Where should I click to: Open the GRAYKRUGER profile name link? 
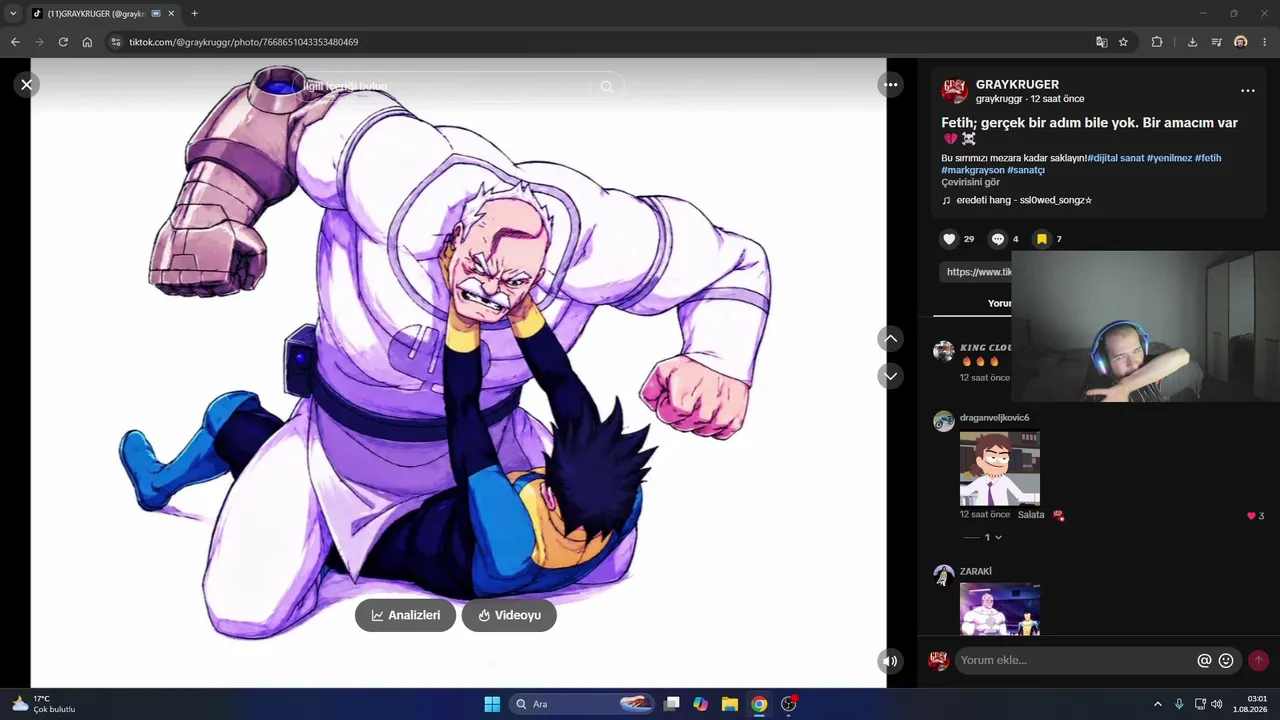click(x=1017, y=85)
